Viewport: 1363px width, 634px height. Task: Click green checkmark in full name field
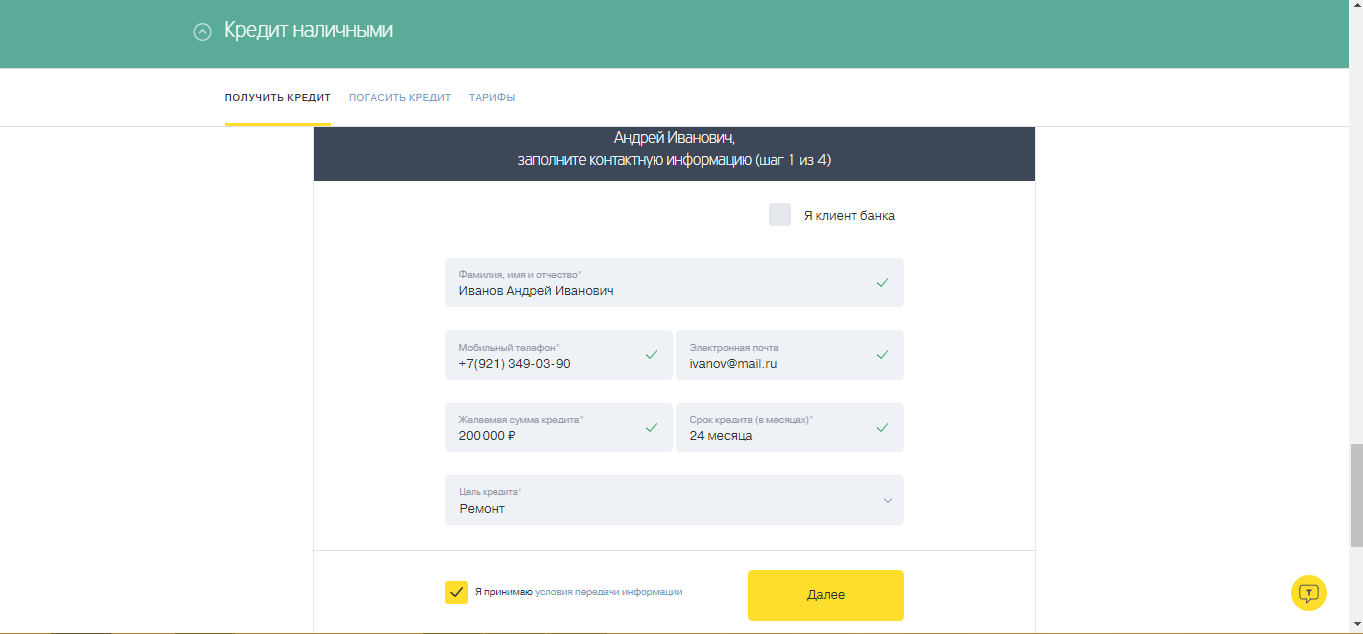coord(882,283)
